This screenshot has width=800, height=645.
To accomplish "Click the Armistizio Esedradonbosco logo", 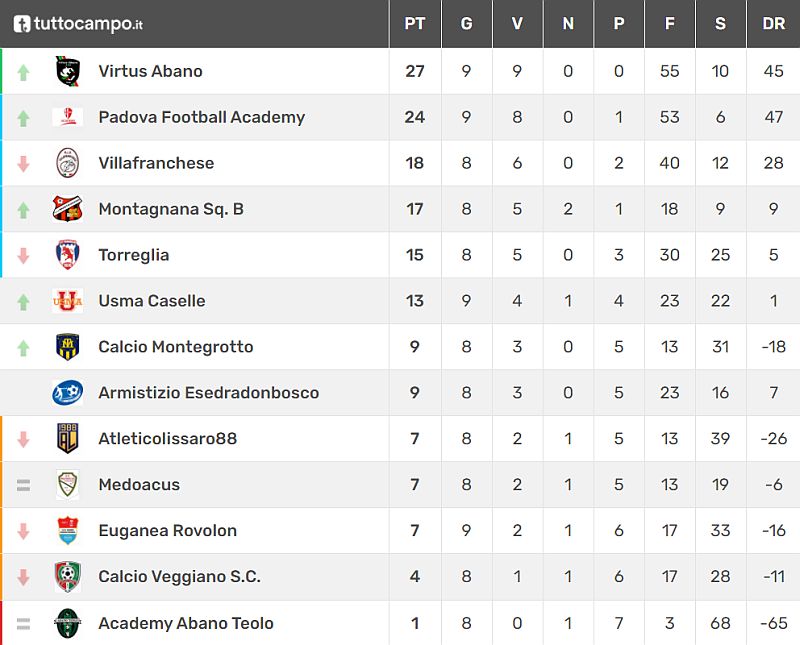I will click(67, 393).
